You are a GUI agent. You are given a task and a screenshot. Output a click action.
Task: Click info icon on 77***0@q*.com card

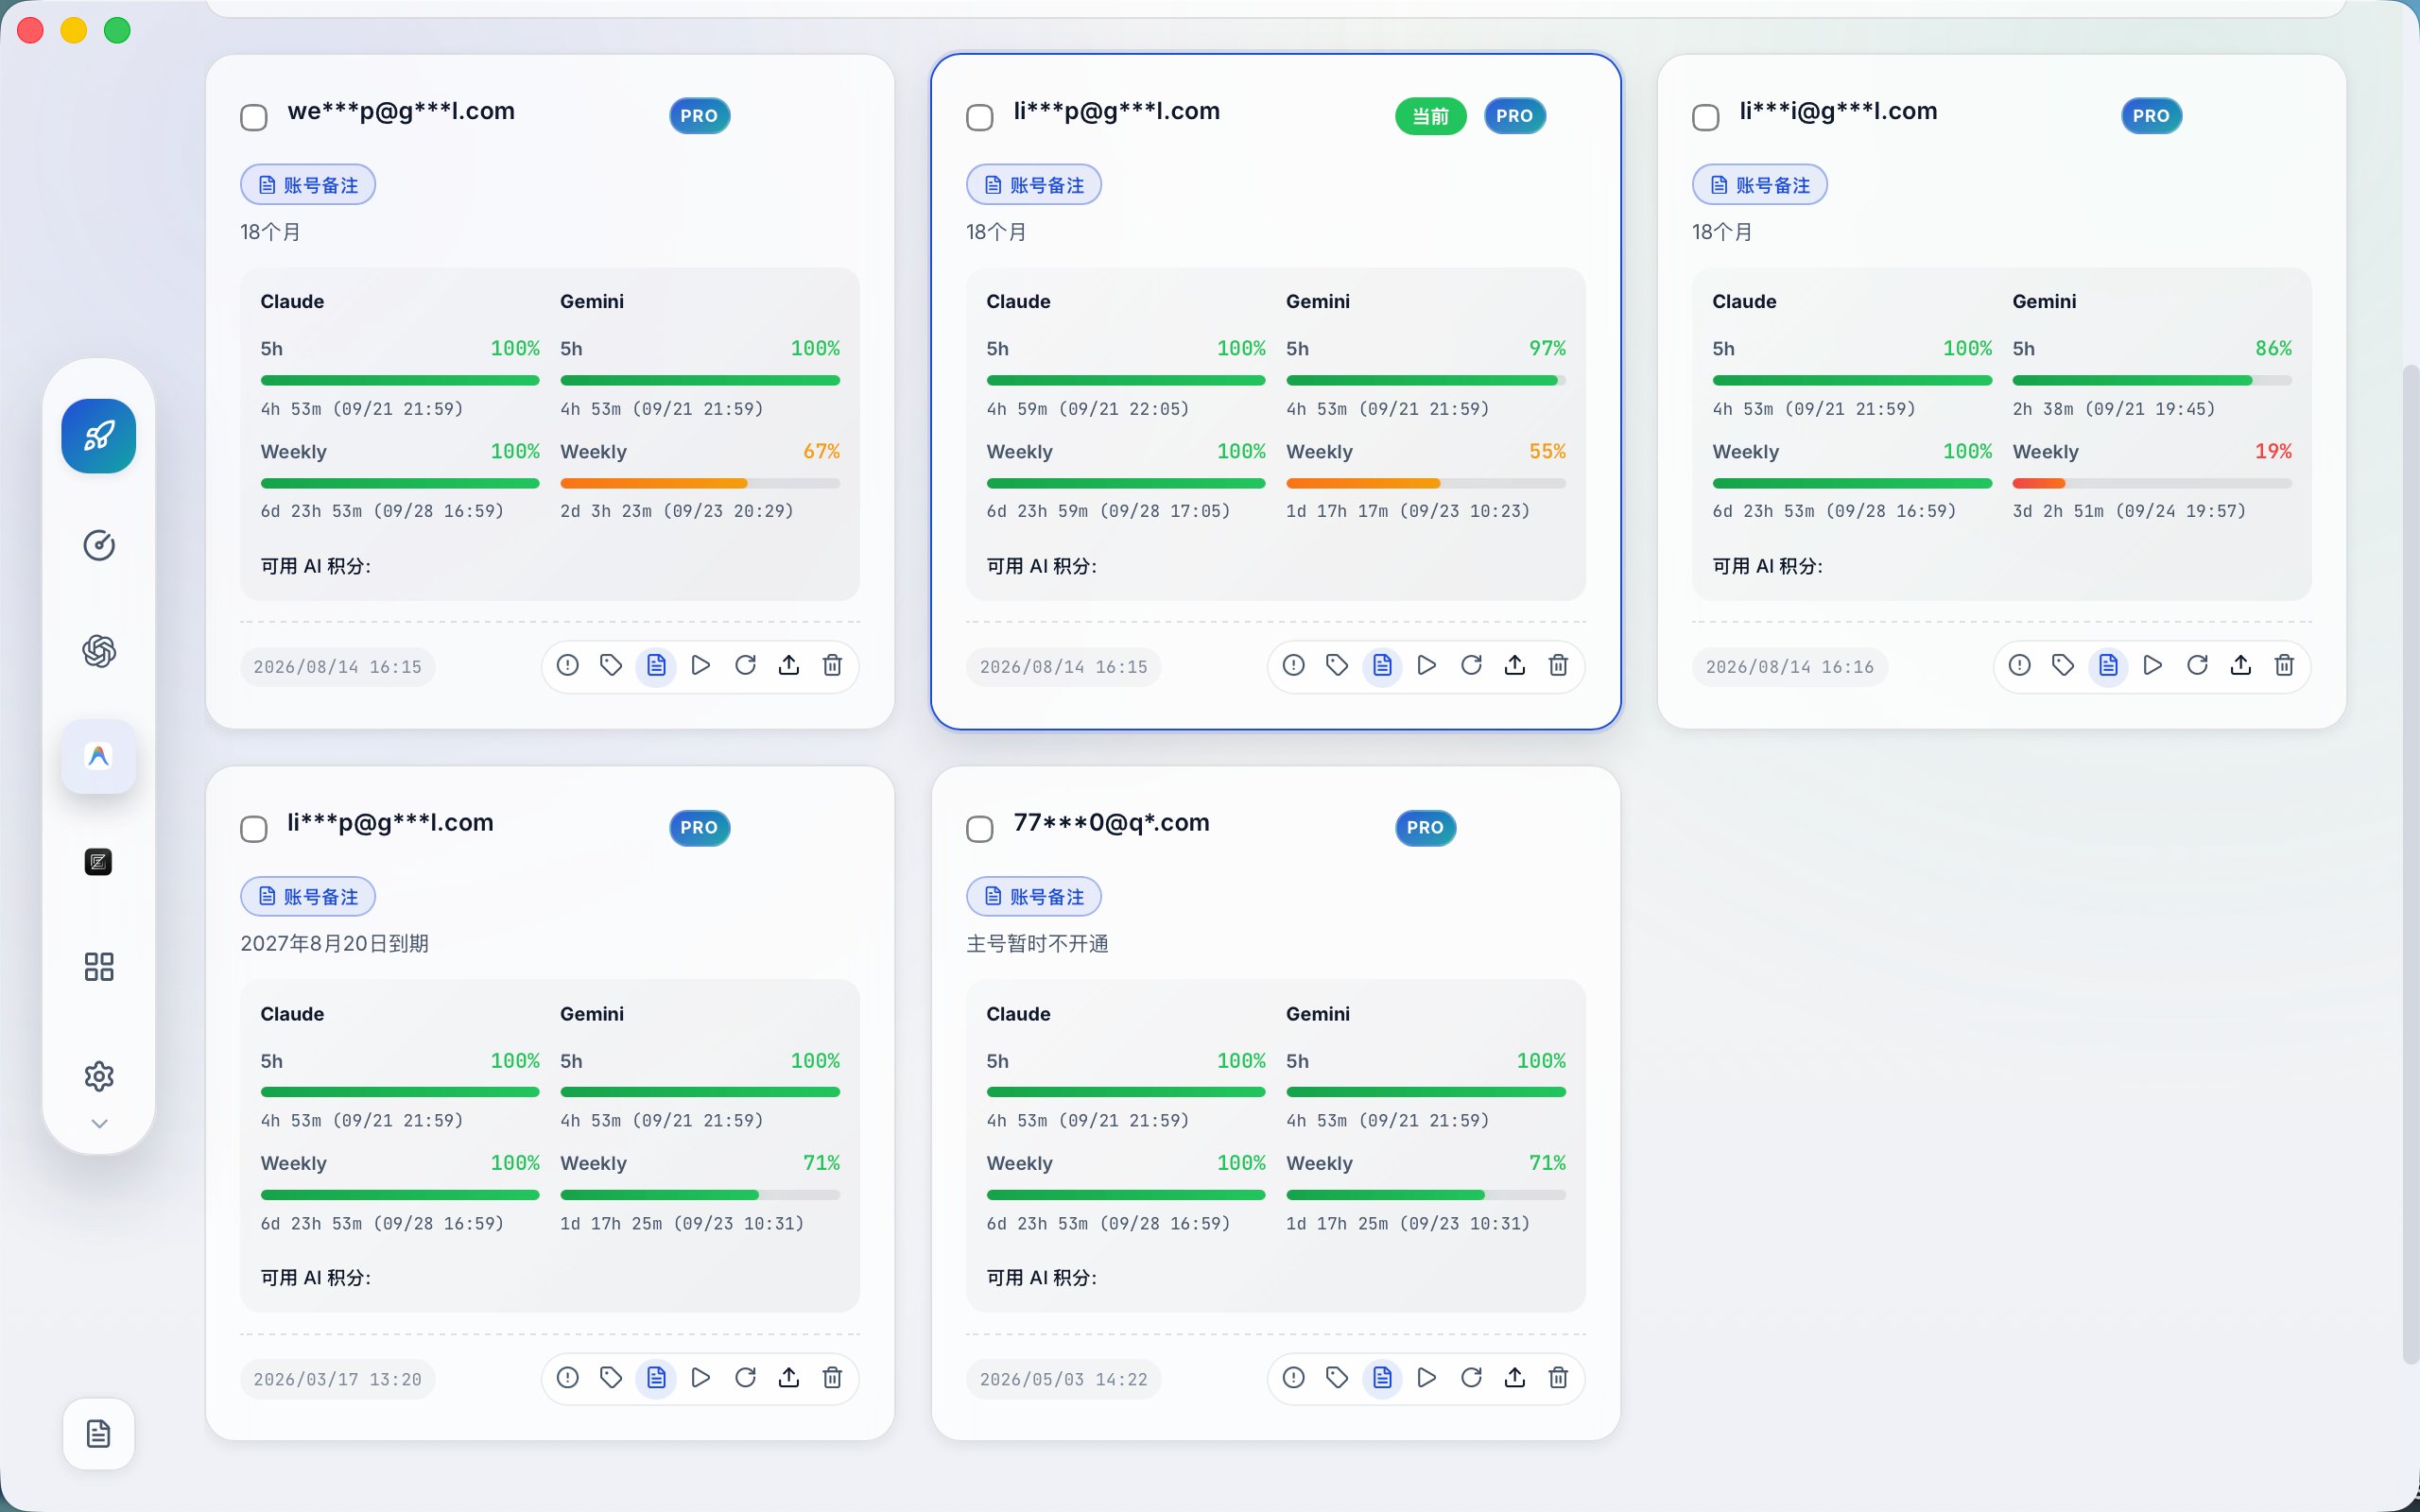coord(1294,1378)
